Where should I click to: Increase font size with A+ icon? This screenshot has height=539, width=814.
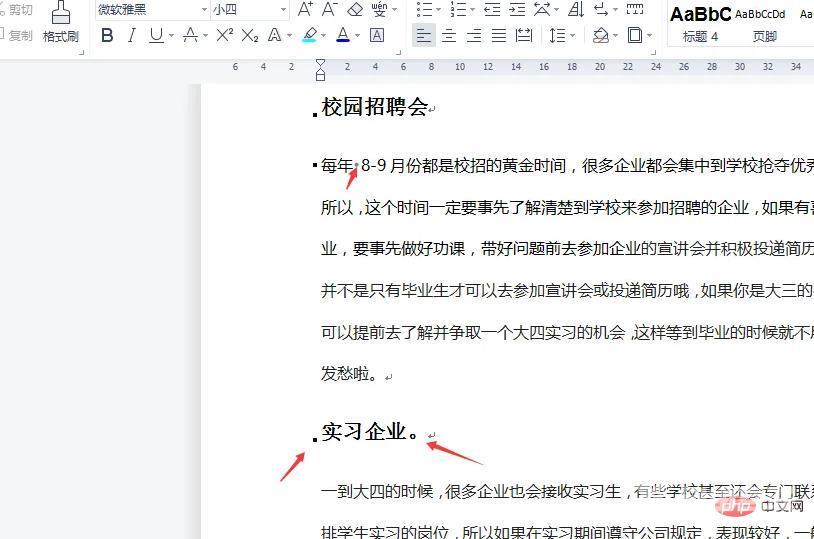click(x=306, y=10)
